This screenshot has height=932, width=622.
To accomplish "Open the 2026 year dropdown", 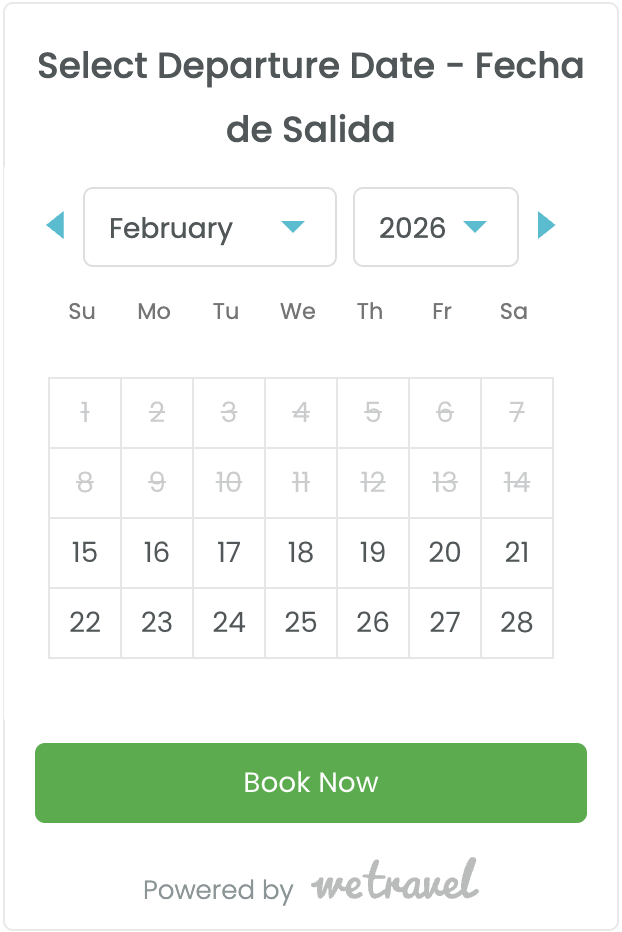I will coord(436,227).
